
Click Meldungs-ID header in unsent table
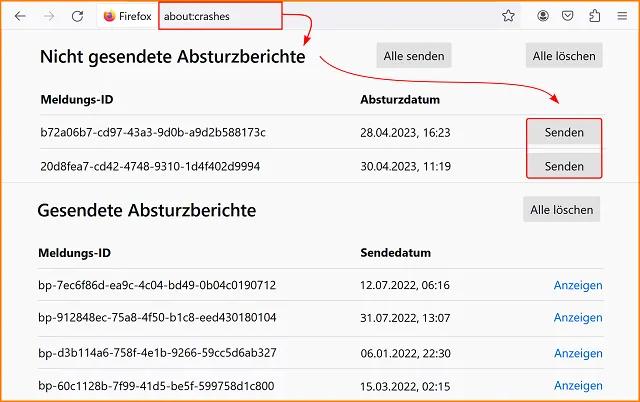(77, 100)
